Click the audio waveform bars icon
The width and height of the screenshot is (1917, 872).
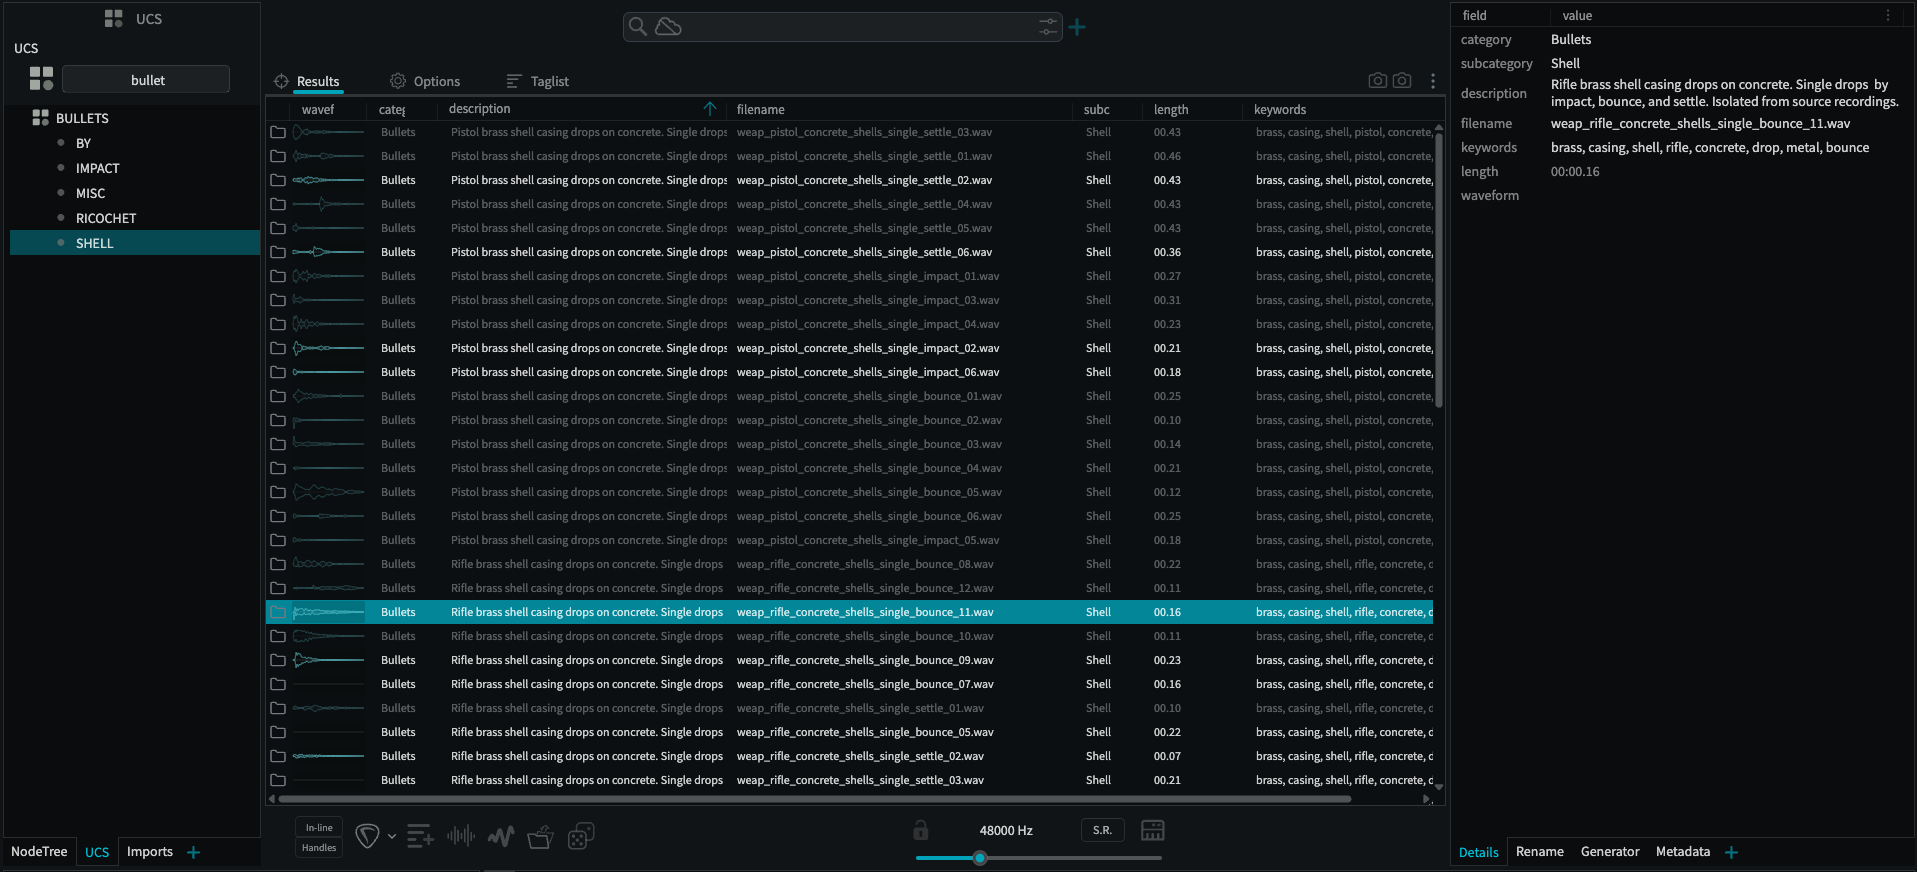tap(461, 835)
